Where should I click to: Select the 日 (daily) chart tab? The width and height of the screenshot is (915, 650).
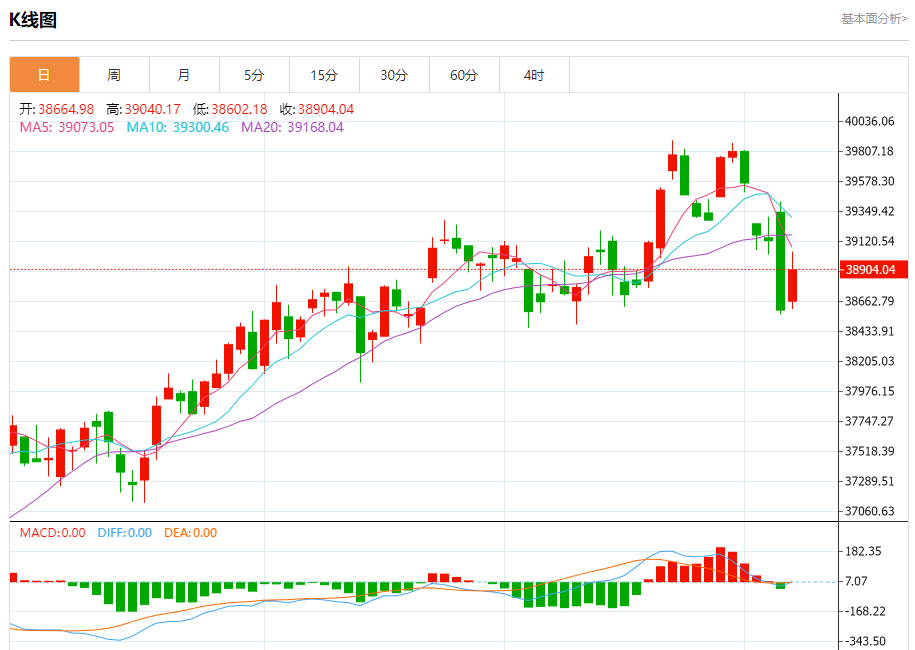click(x=44, y=75)
